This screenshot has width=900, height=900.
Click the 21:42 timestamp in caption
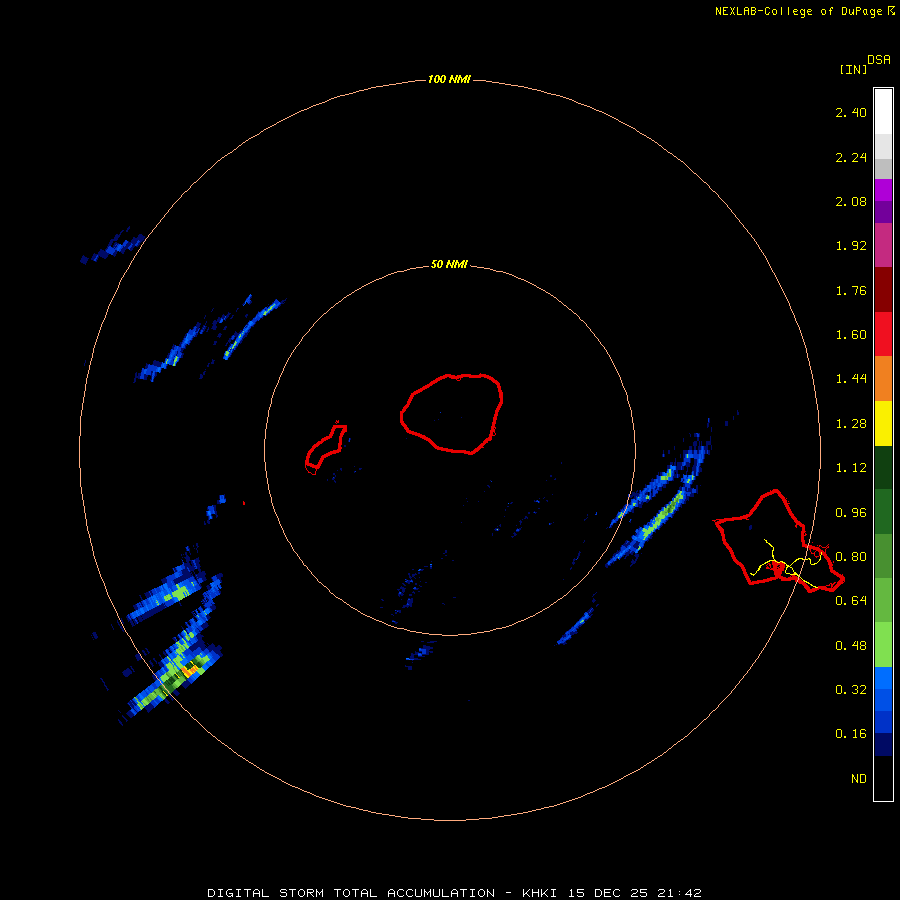(x=680, y=893)
